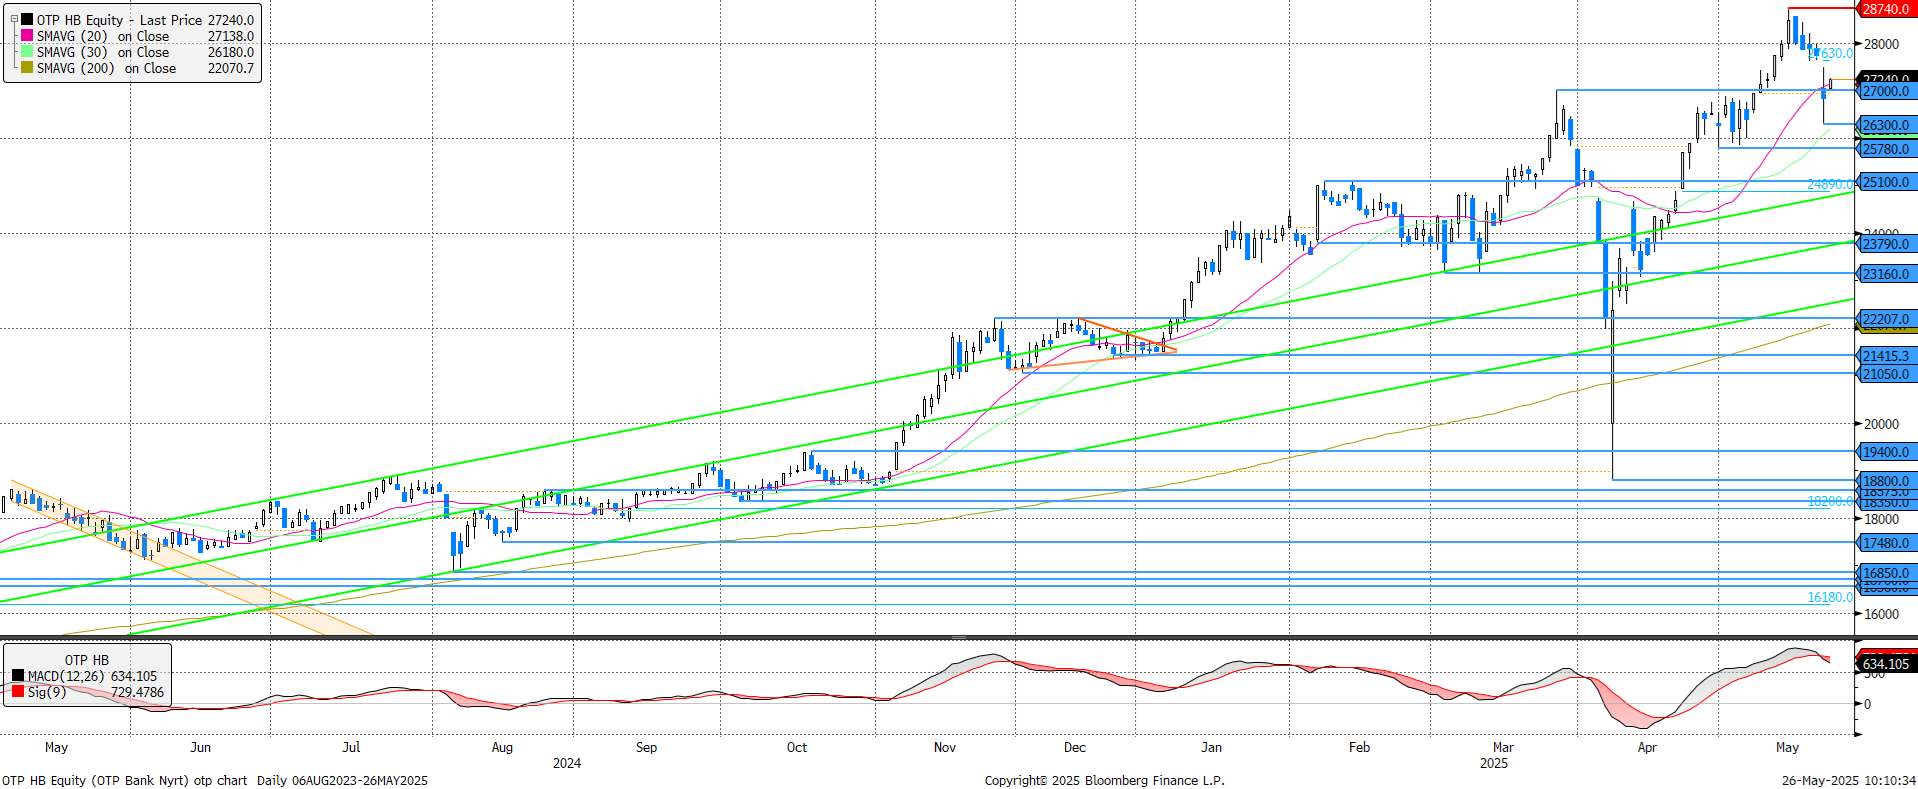Click the 18000 axis label
The width and height of the screenshot is (1918, 789).
pyautogui.click(x=1881, y=519)
